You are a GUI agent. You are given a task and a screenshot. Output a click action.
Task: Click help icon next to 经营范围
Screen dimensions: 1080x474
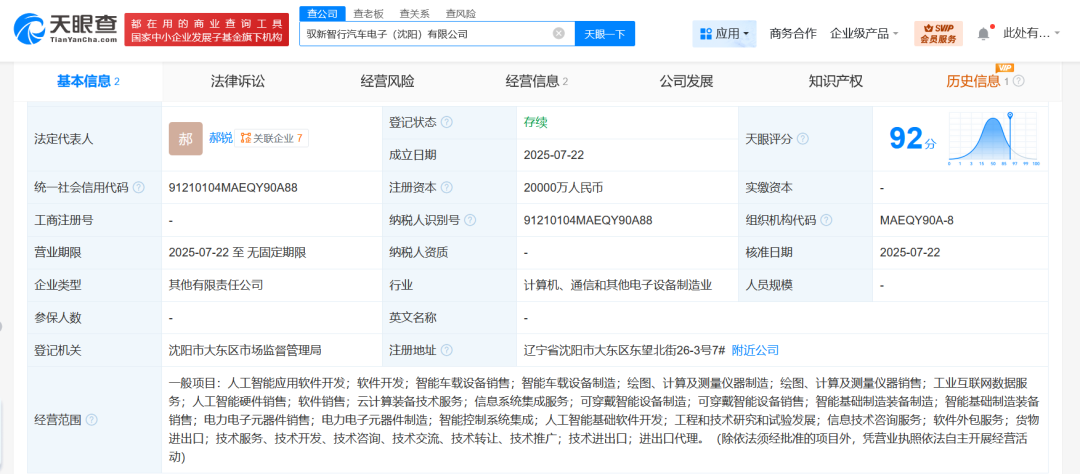[x=92, y=420]
